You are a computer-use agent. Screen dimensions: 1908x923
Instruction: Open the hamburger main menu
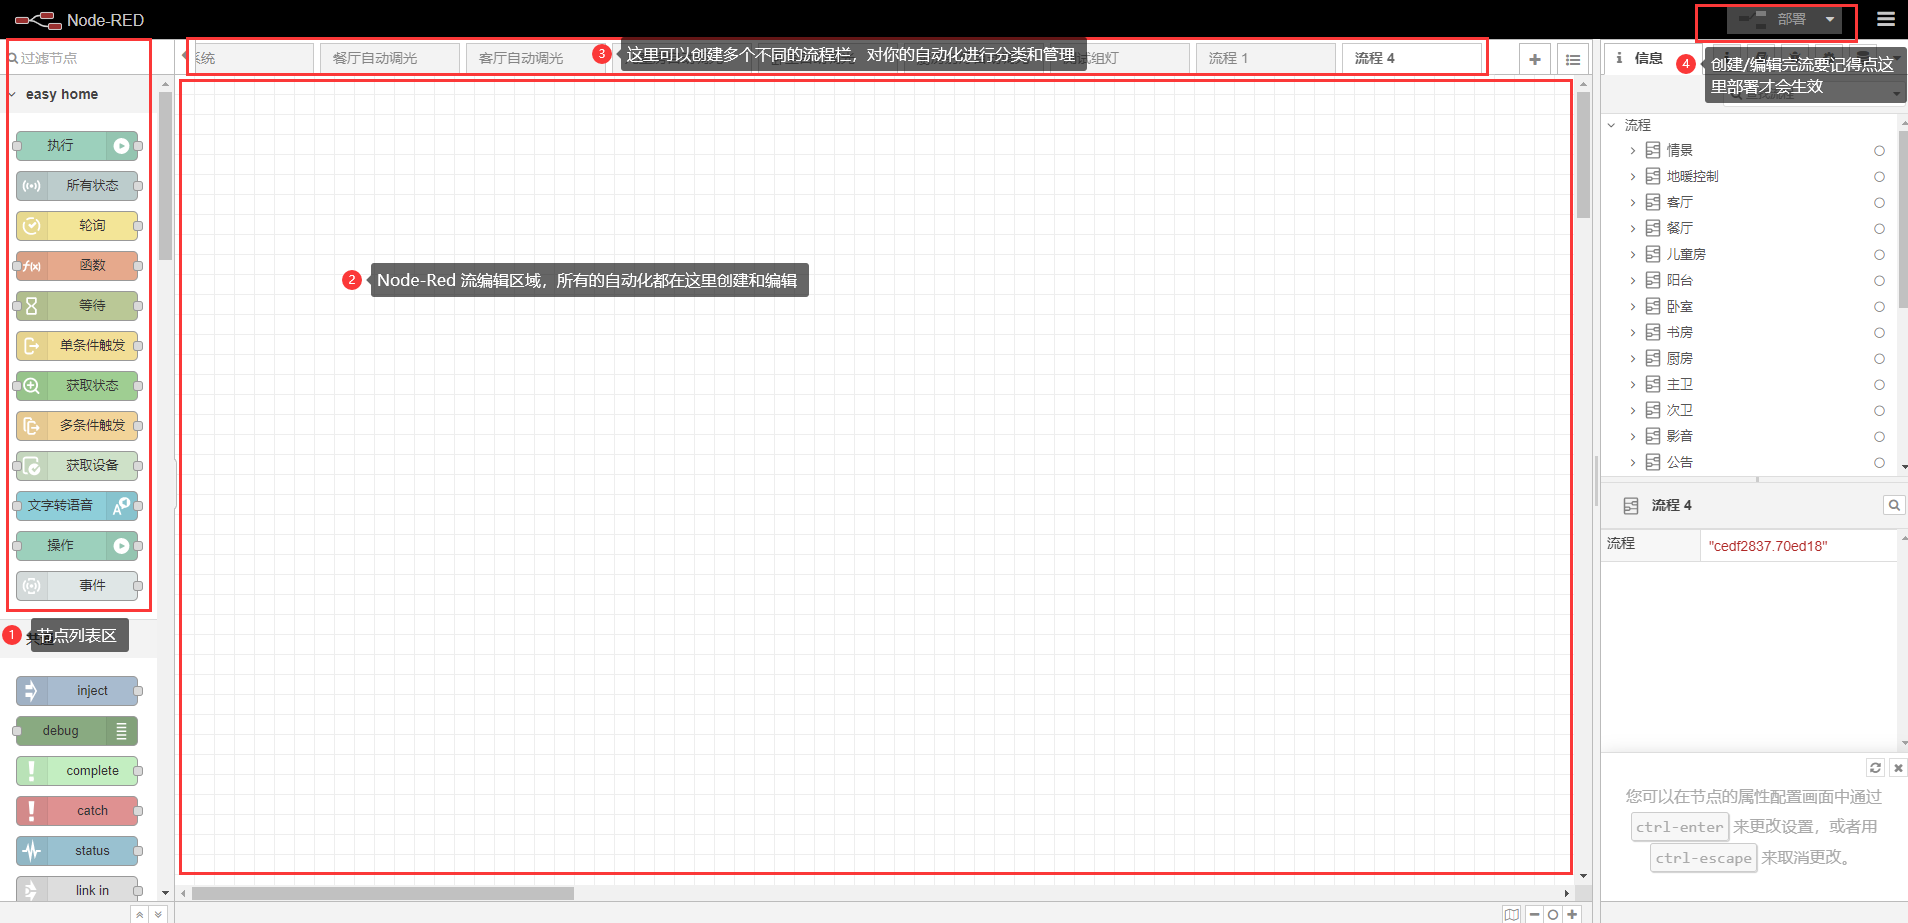pos(1886,19)
